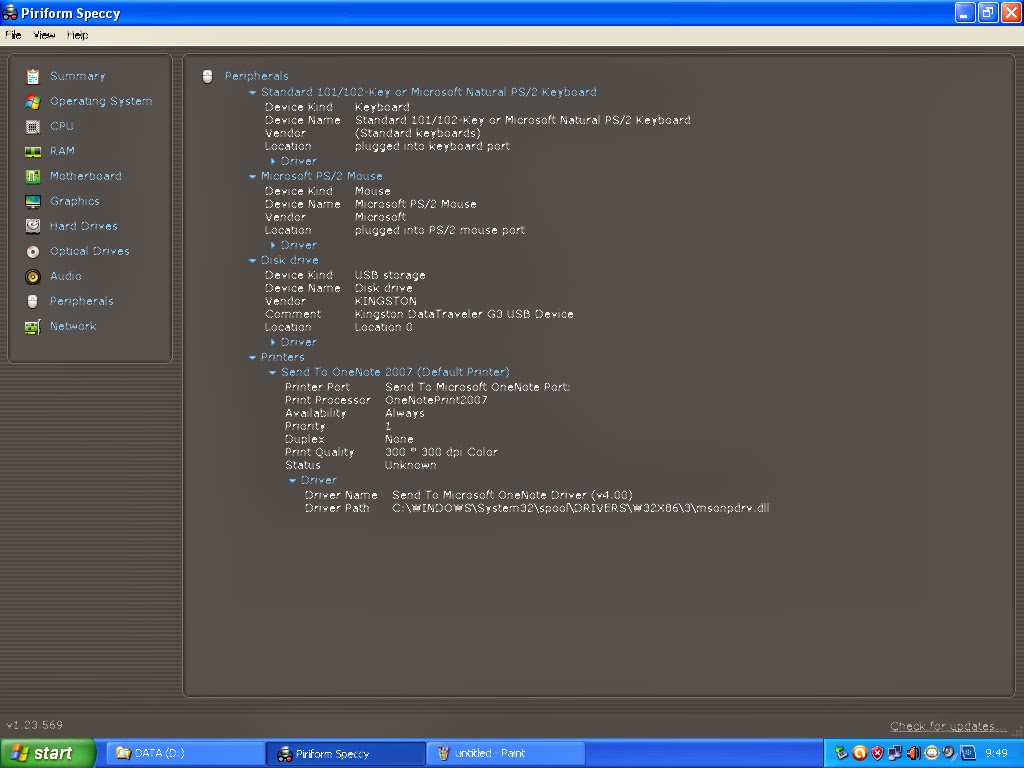Expand the Driver node under keyboard

pos(273,161)
